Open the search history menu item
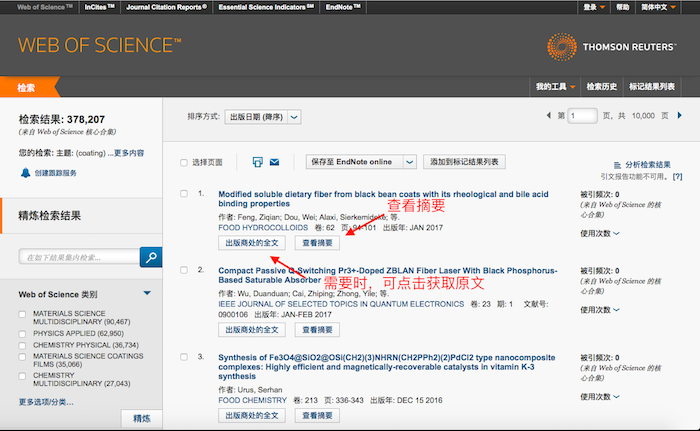 click(603, 87)
